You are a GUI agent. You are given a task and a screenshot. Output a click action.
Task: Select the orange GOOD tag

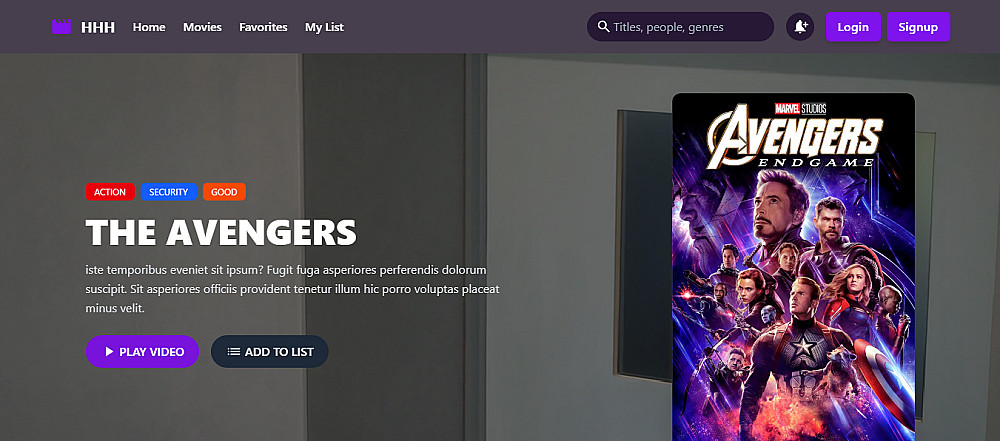tap(224, 192)
